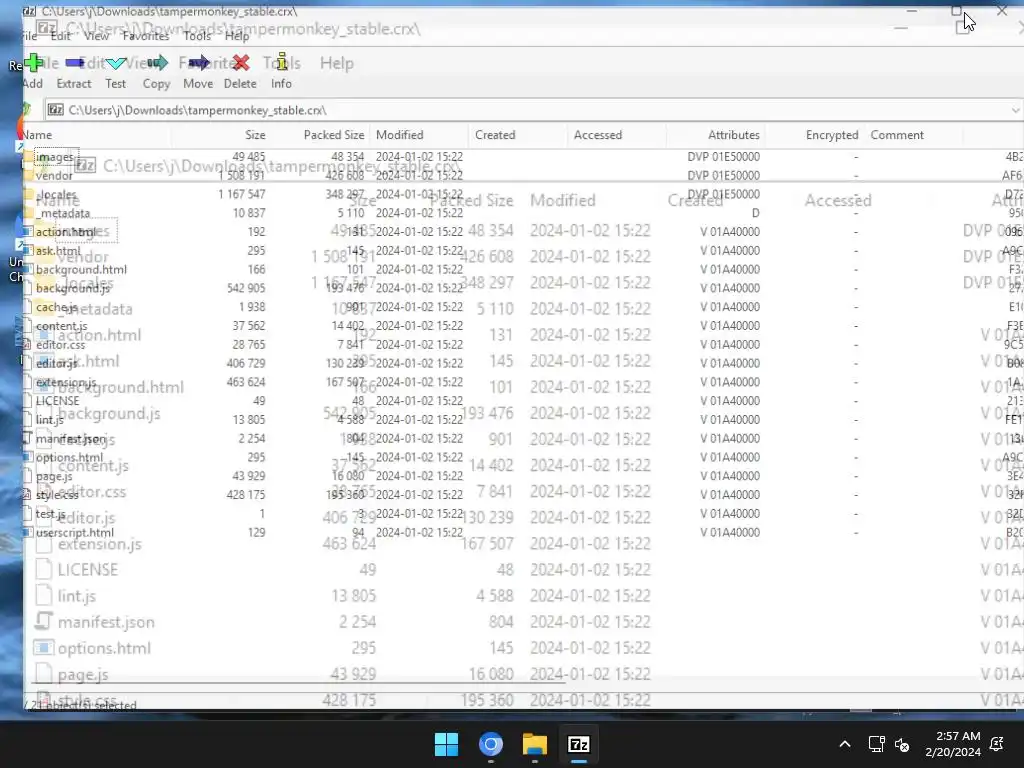Screen dimensions: 1024x768
Task: Sort by the Encrypted column header
Action: tap(814, 135)
